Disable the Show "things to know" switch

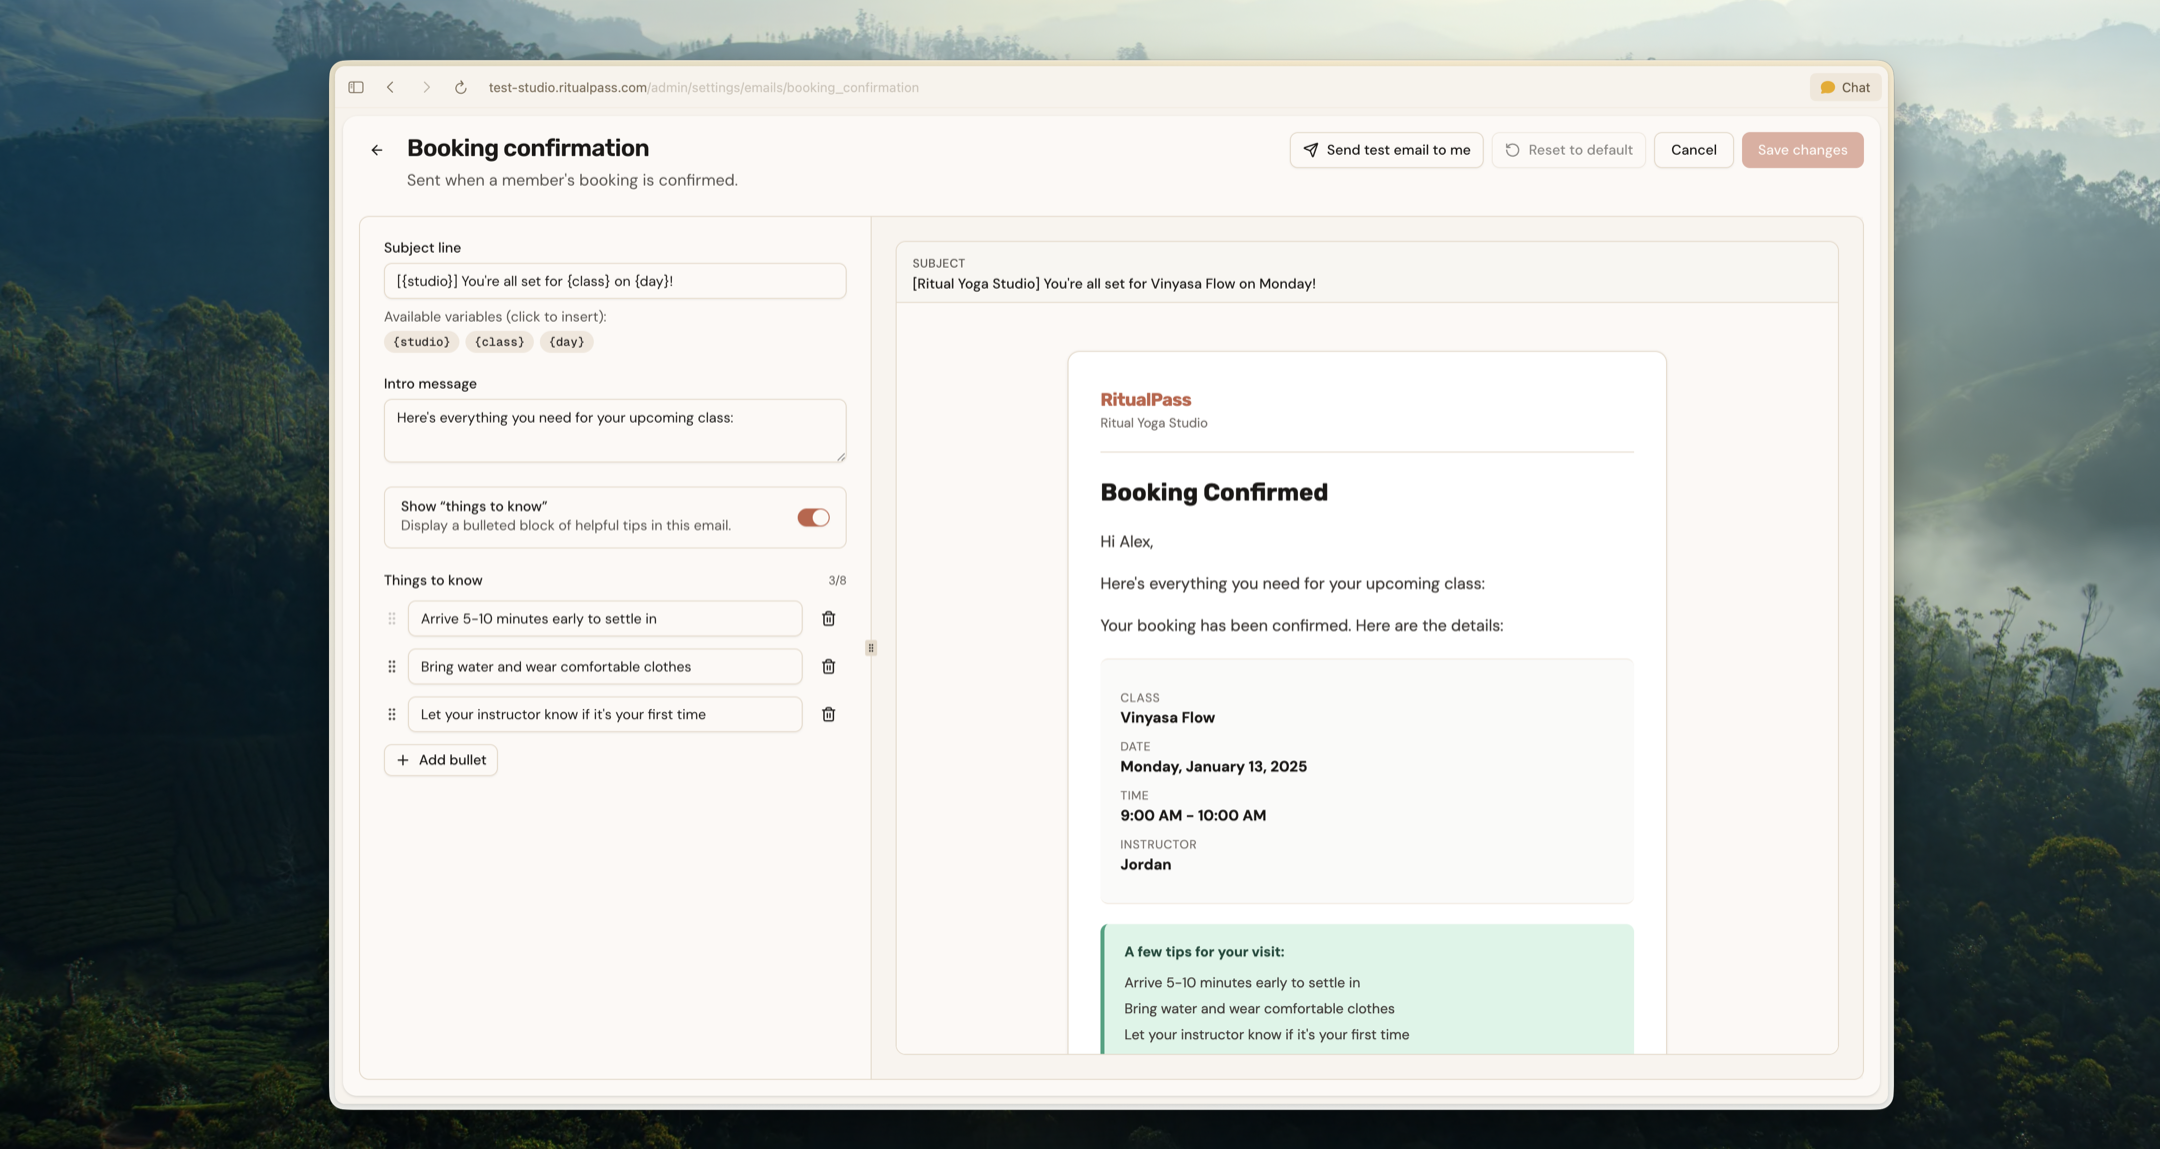(813, 518)
